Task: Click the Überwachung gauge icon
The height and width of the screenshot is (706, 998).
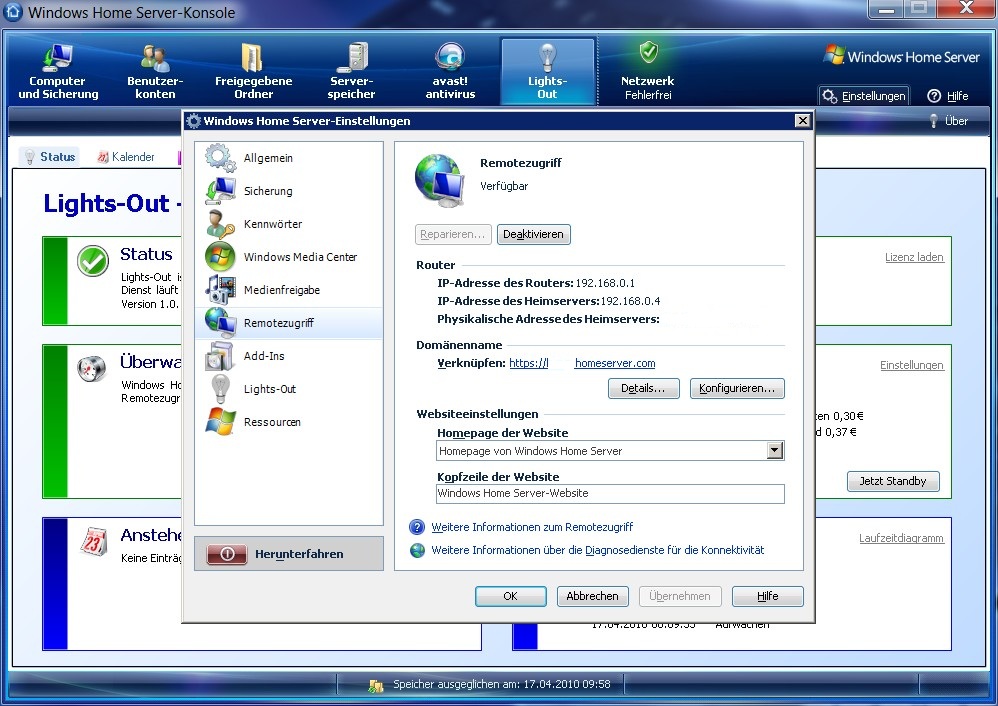Action: pos(92,369)
